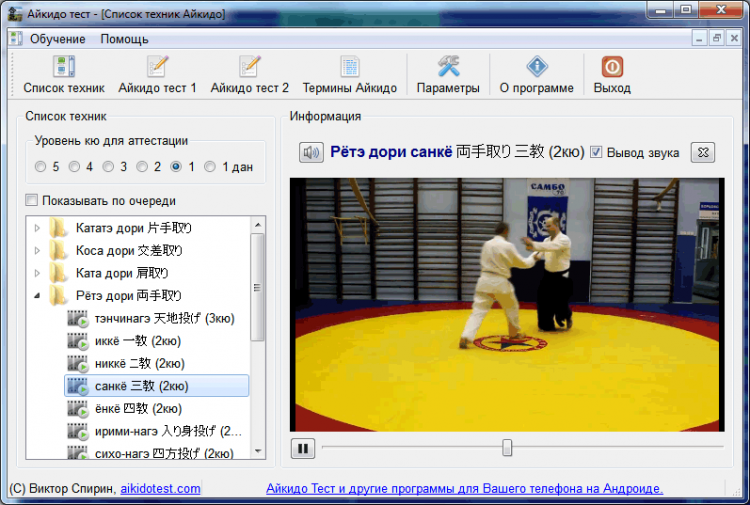This screenshot has height=505, width=750.
Task: Expand the Кататэ дори tree node
Action: tap(37, 228)
